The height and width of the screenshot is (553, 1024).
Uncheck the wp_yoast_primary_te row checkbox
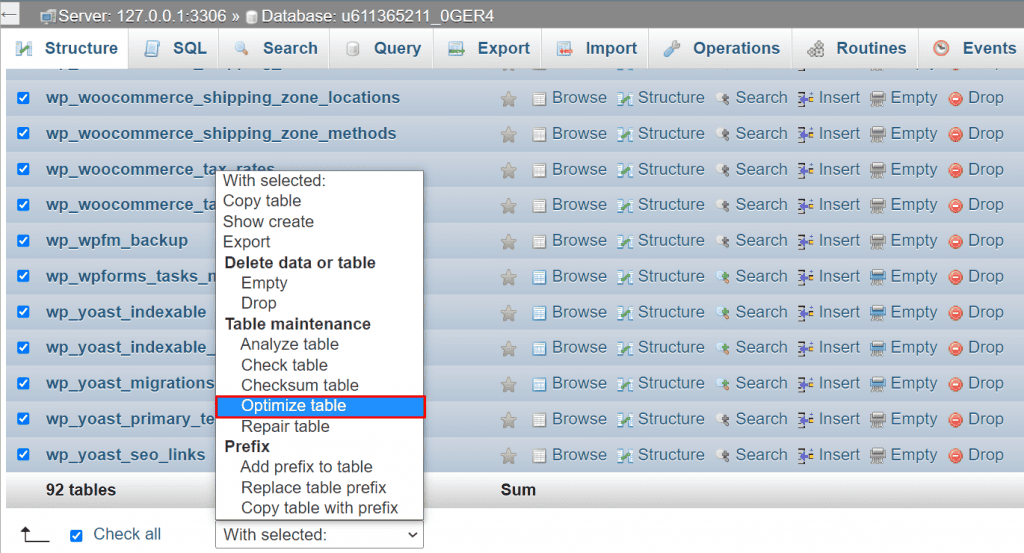coord(24,419)
